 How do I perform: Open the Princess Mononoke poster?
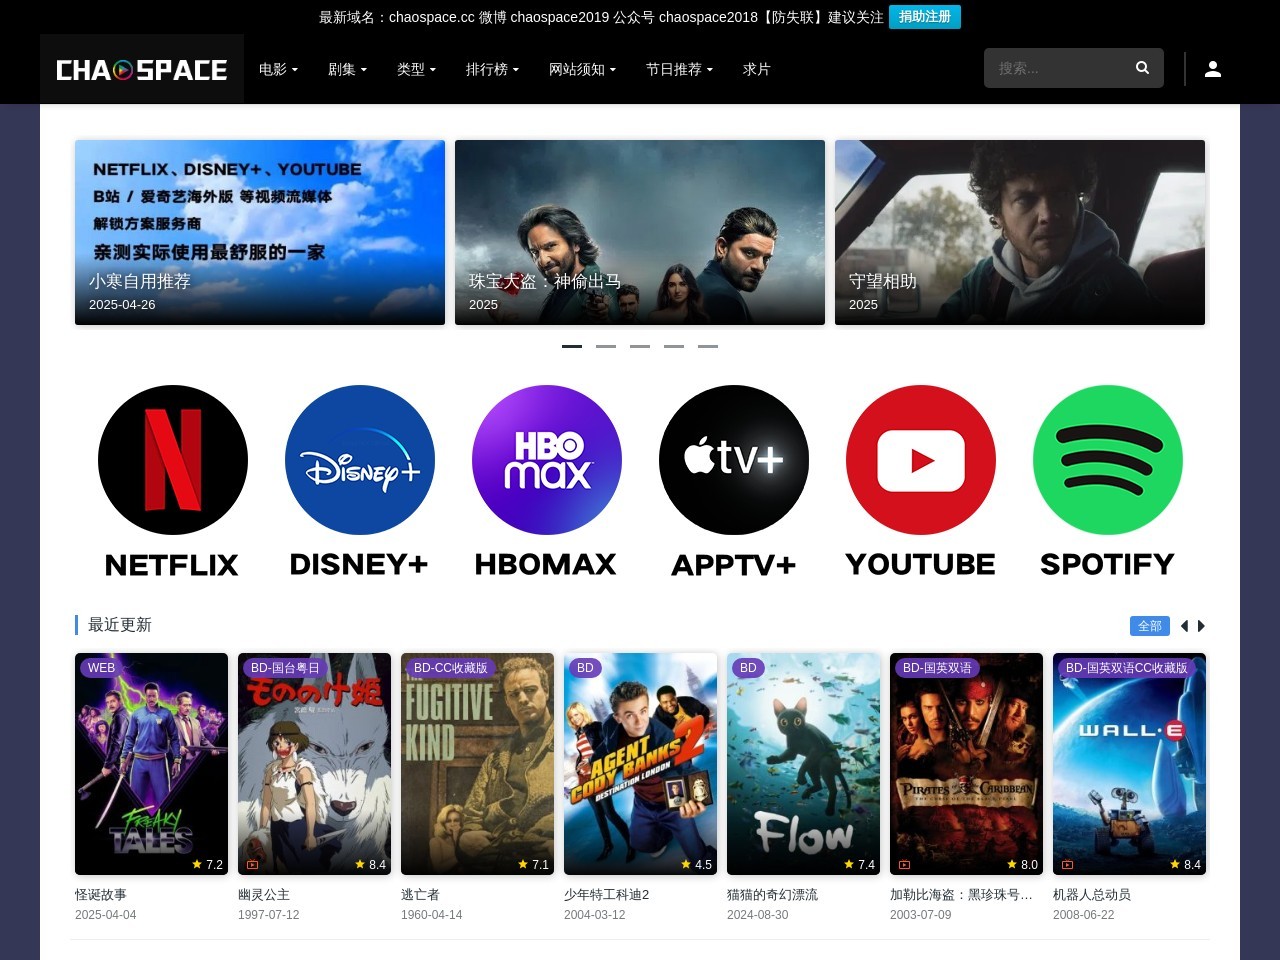point(314,764)
